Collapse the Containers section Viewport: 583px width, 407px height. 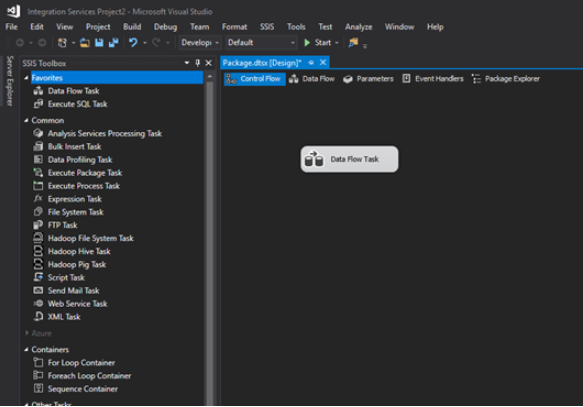pyautogui.click(x=26, y=349)
